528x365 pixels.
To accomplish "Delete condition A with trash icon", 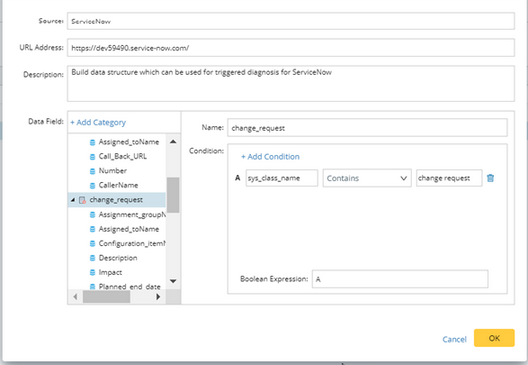I will pos(490,178).
